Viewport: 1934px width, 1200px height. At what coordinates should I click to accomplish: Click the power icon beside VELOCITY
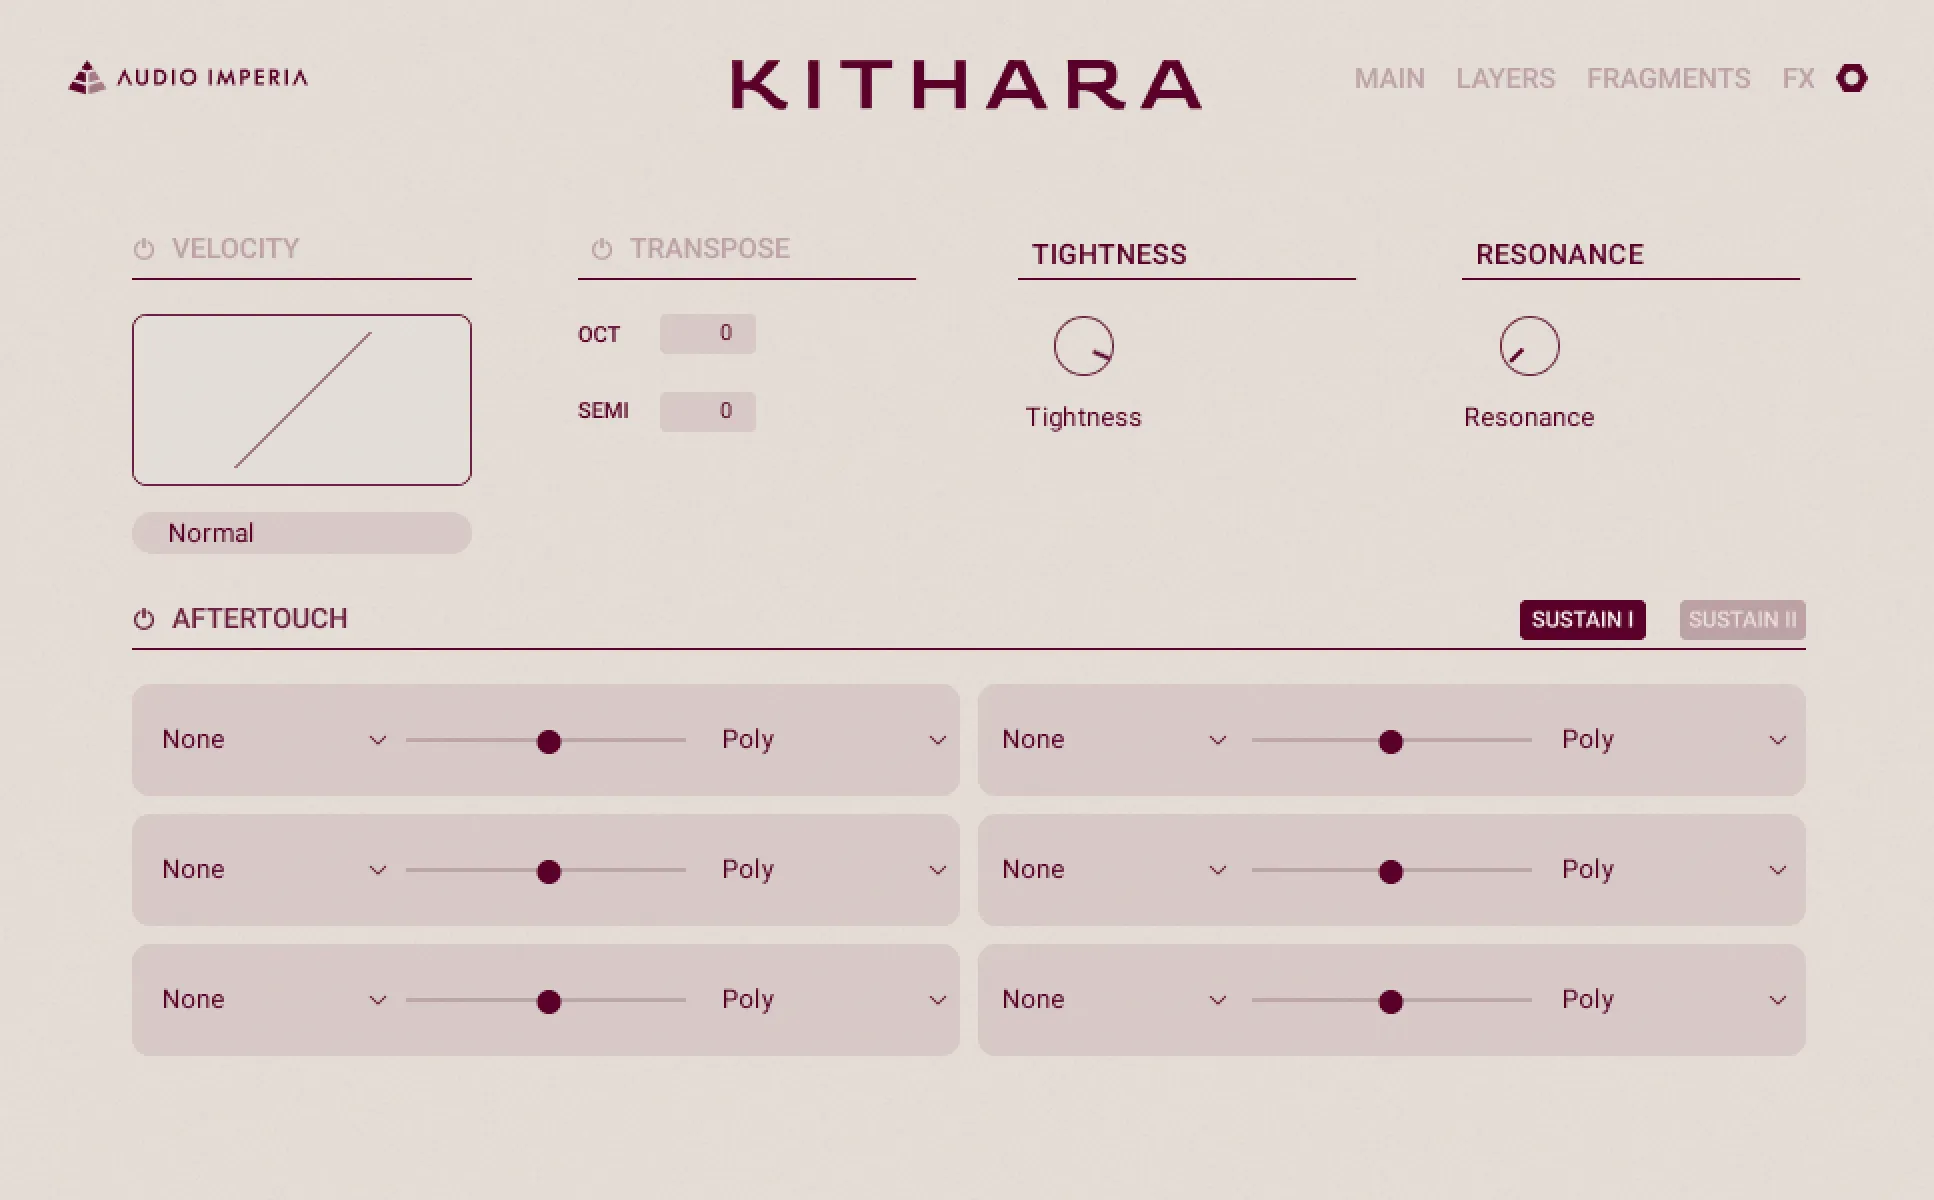[143, 248]
